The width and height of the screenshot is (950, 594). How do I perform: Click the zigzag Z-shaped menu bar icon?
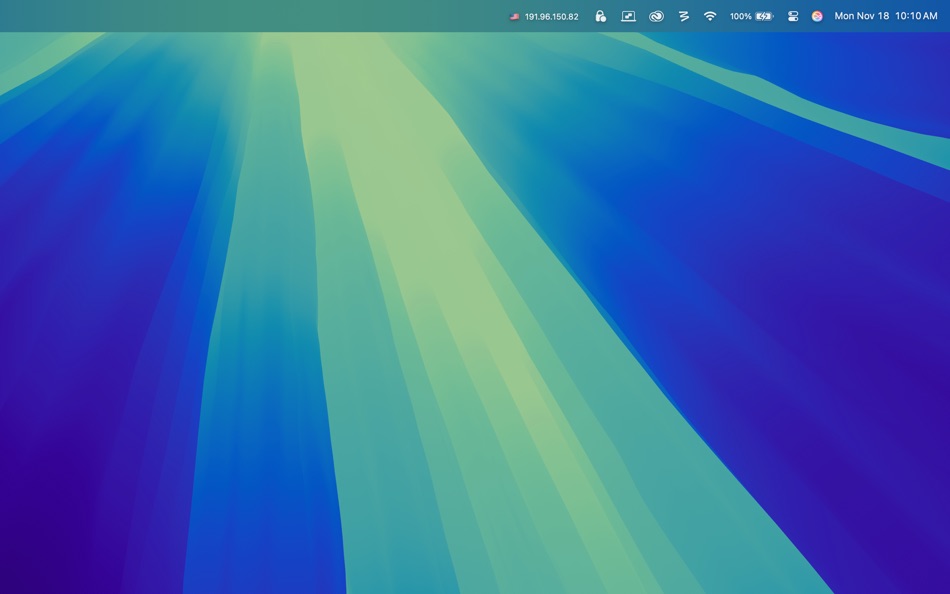coord(684,16)
